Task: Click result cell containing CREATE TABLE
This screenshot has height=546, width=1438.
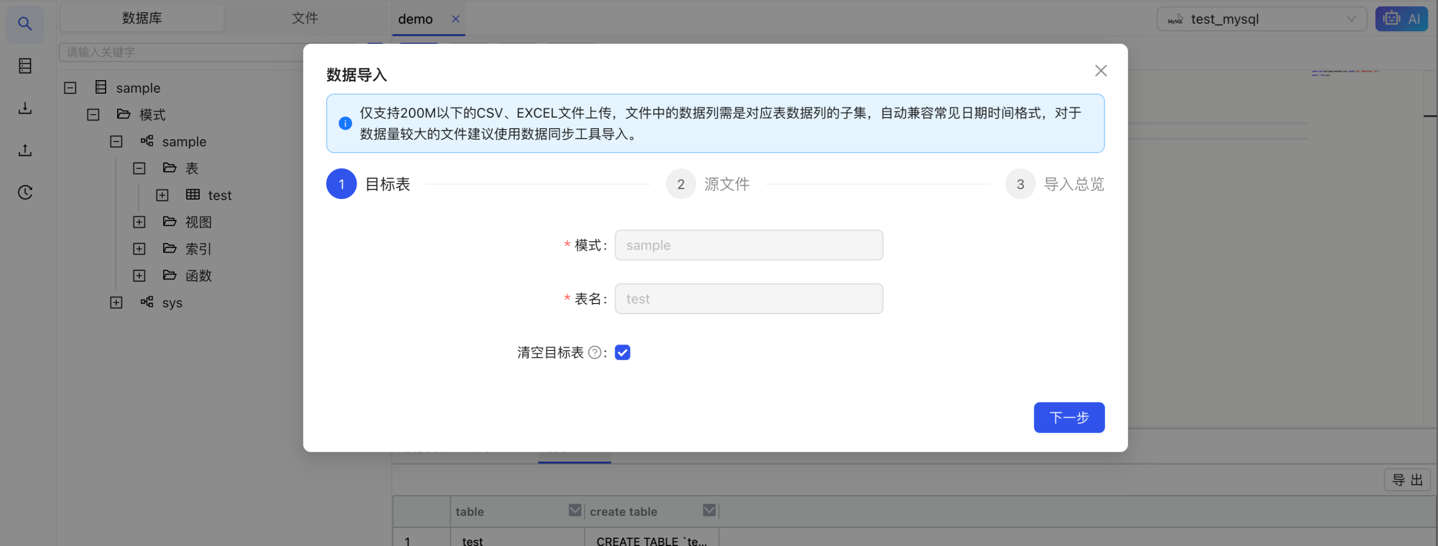Action: point(651,541)
